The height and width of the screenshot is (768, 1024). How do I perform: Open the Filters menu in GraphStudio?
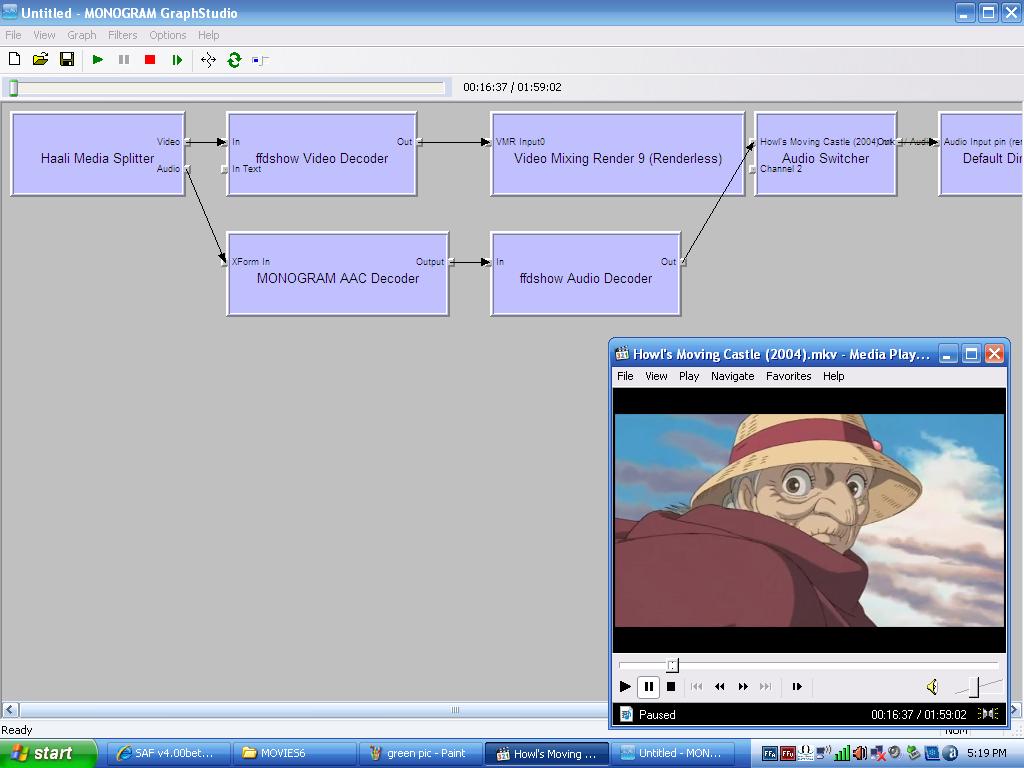(123, 35)
